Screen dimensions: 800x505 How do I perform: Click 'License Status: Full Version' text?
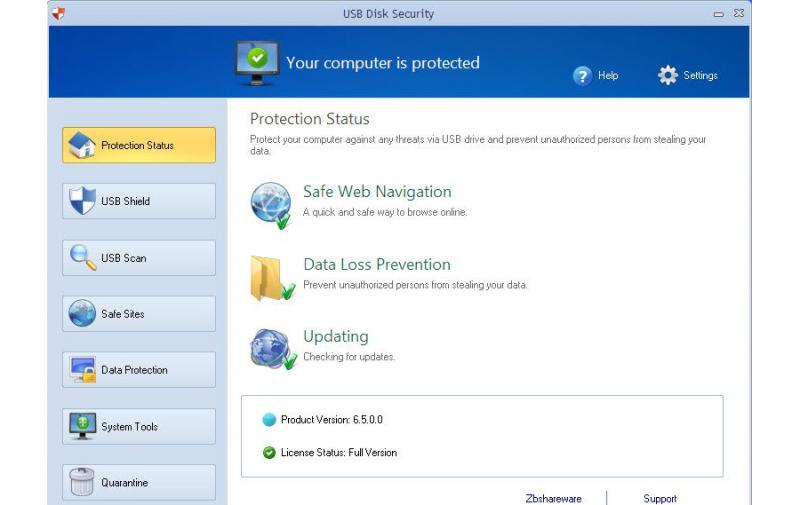pyautogui.click(x=339, y=452)
